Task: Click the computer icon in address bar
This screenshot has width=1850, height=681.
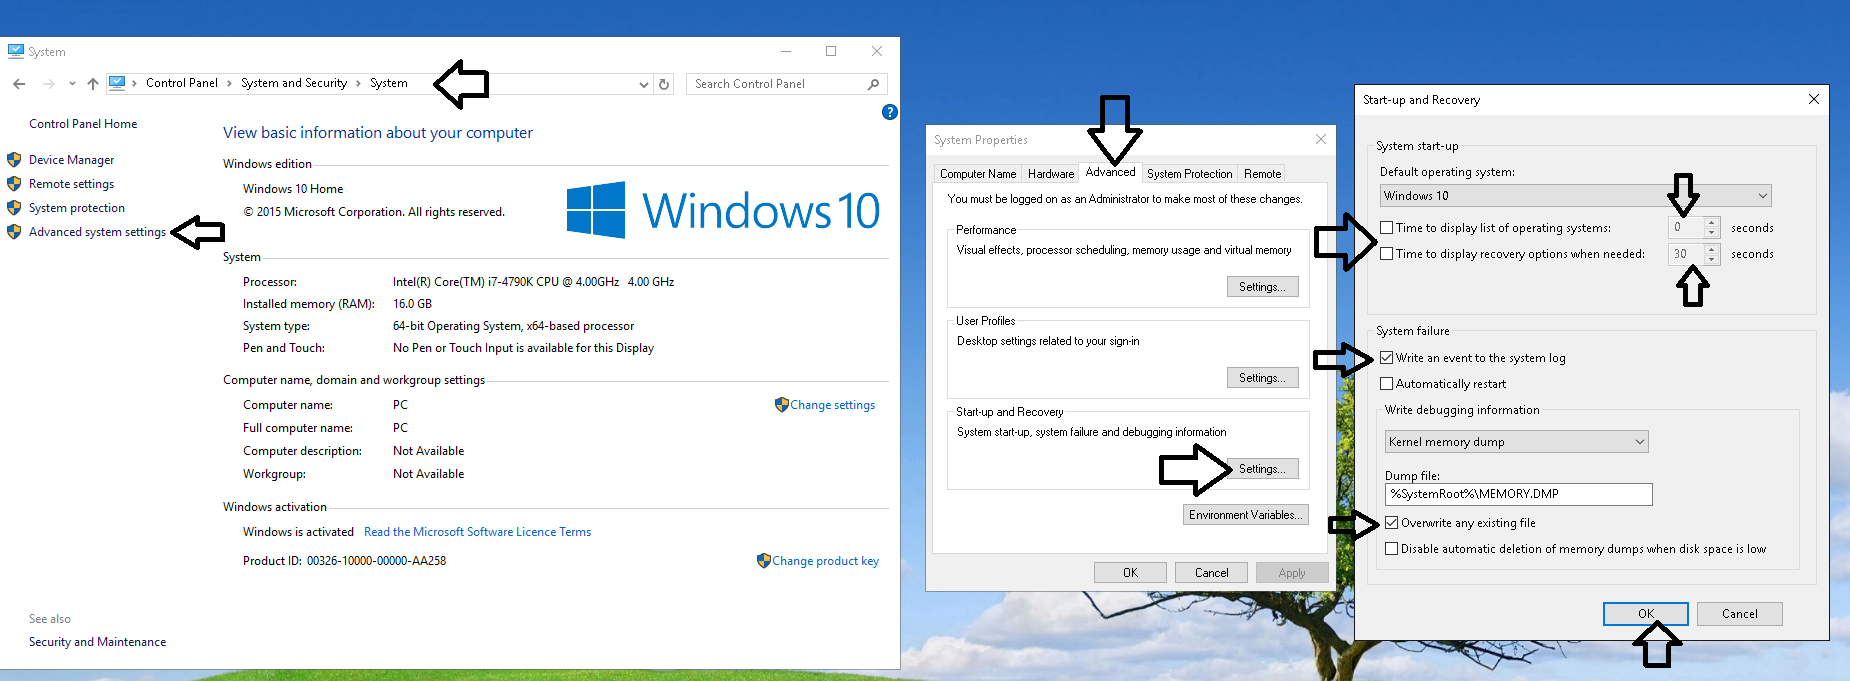Action: pos(118,83)
